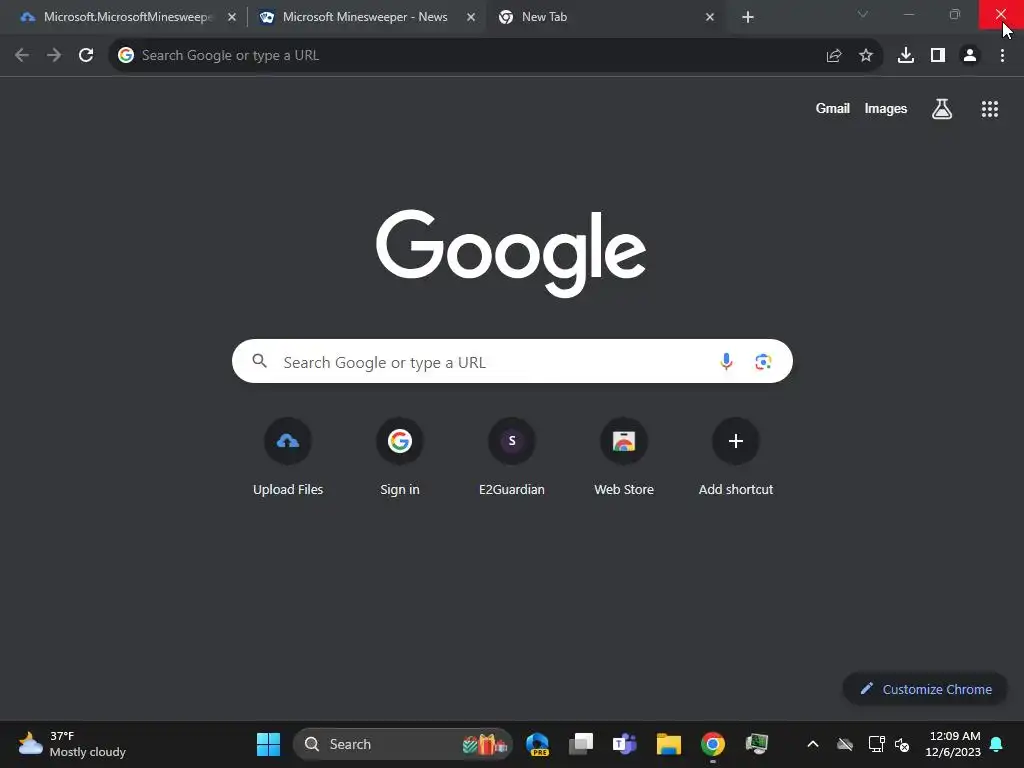Reload the current page
The image size is (1024, 768).
click(x=86, y=56)
